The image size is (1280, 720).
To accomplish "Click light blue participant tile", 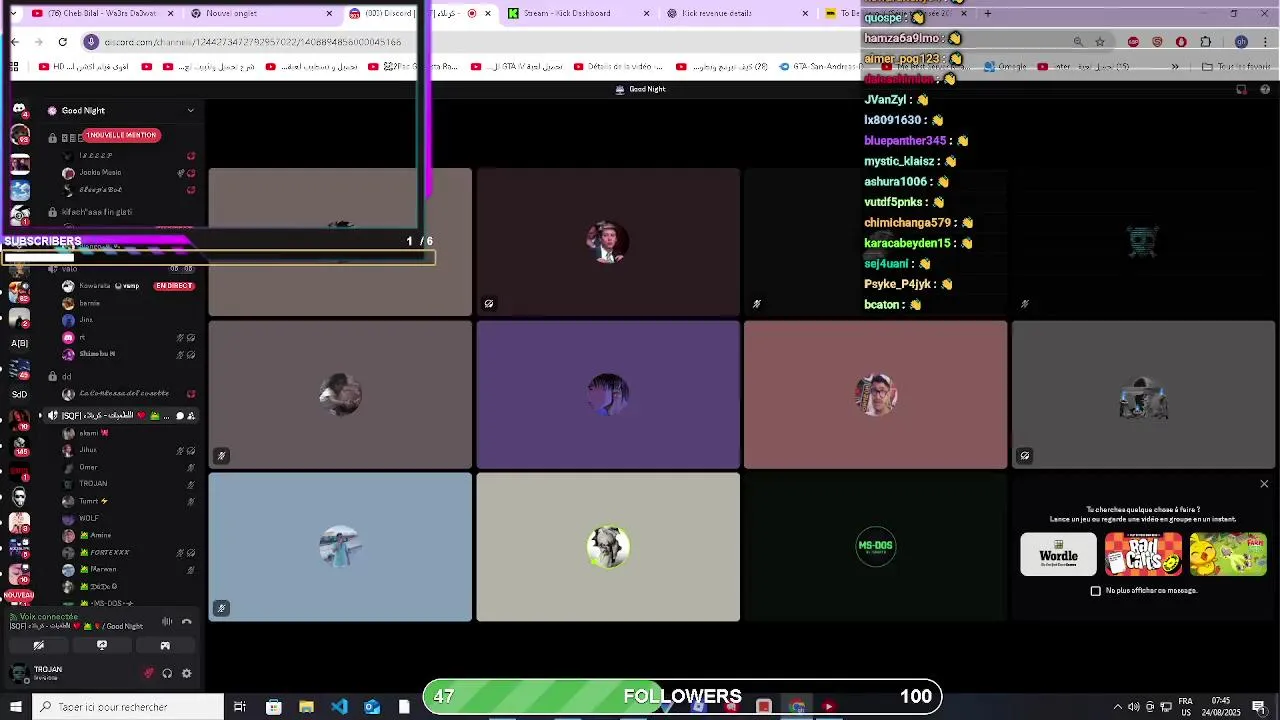I will (340, 547).
